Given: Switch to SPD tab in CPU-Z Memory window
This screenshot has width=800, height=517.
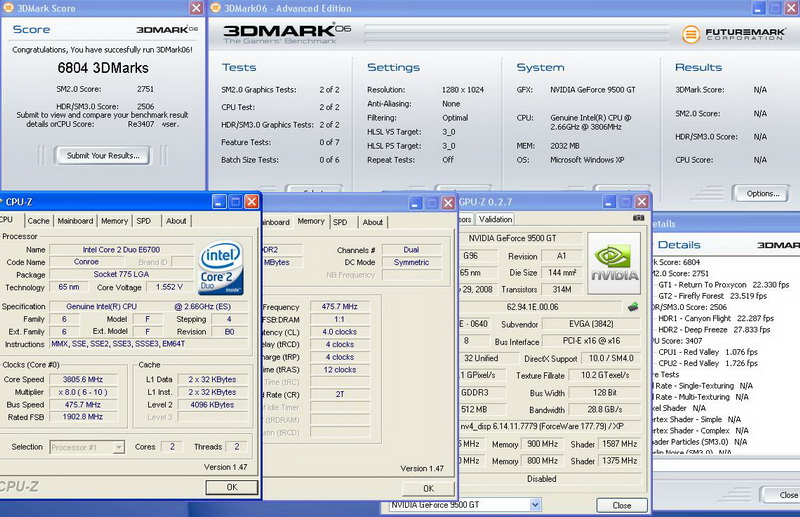Looking at the screenshot, I should (x=340, y=222).
